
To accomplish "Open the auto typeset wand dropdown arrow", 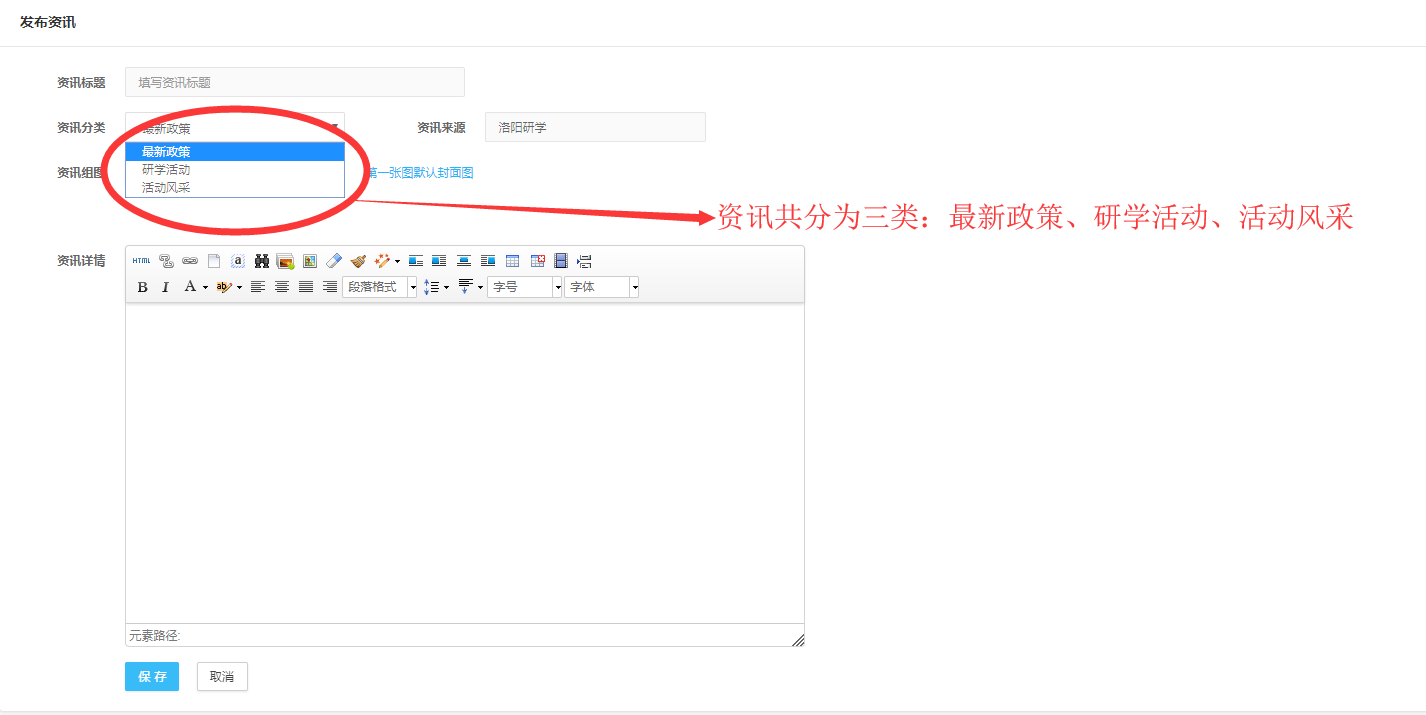I will tap(397, 261).
